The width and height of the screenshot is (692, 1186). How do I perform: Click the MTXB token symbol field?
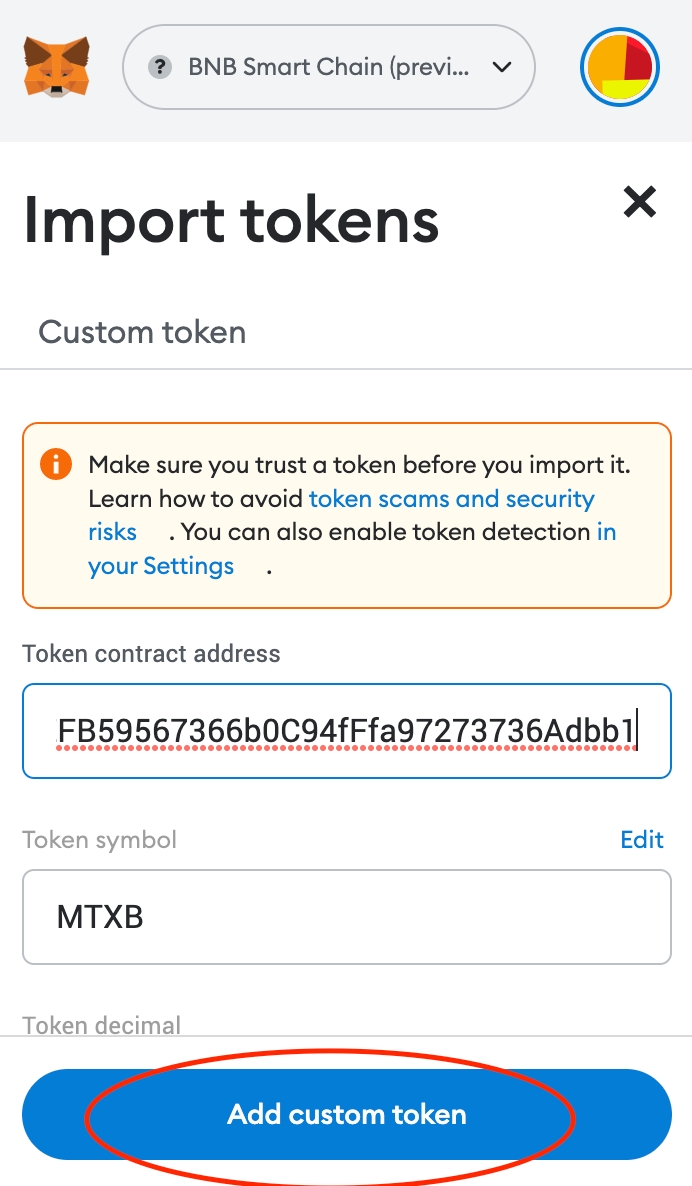click(x=346, y=917)
